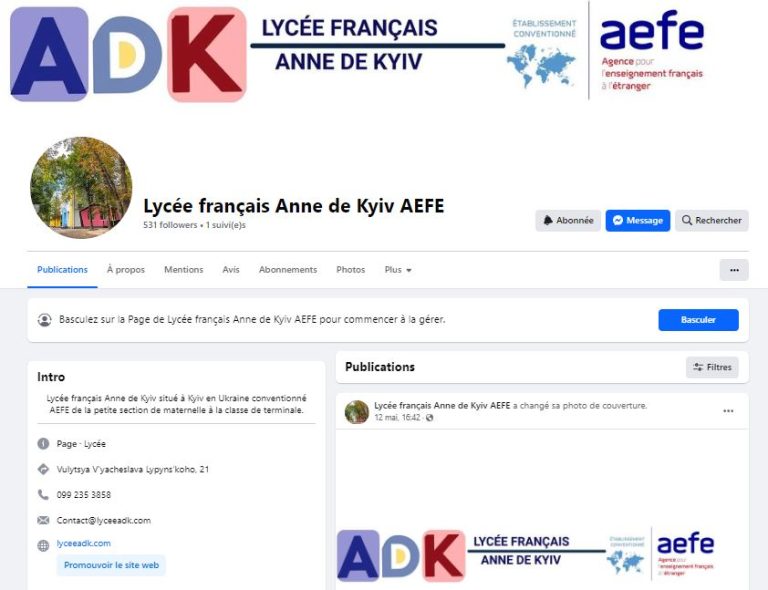
Task: Click the magnifier icon on Rechercher button
Action: click(687, 220)
